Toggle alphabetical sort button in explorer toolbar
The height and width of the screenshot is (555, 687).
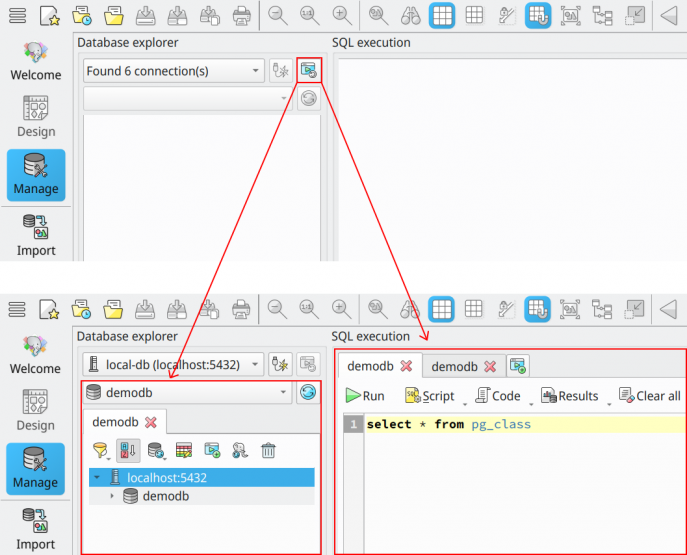[x=128, y=450]
